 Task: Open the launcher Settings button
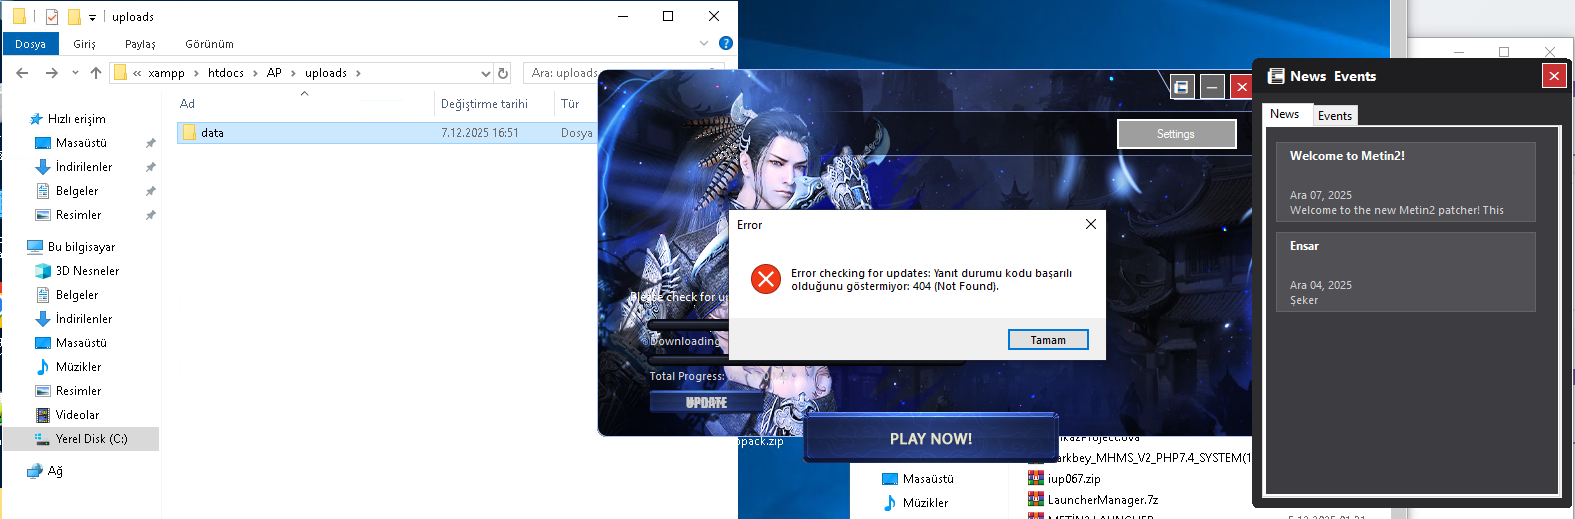point(1176,134)
